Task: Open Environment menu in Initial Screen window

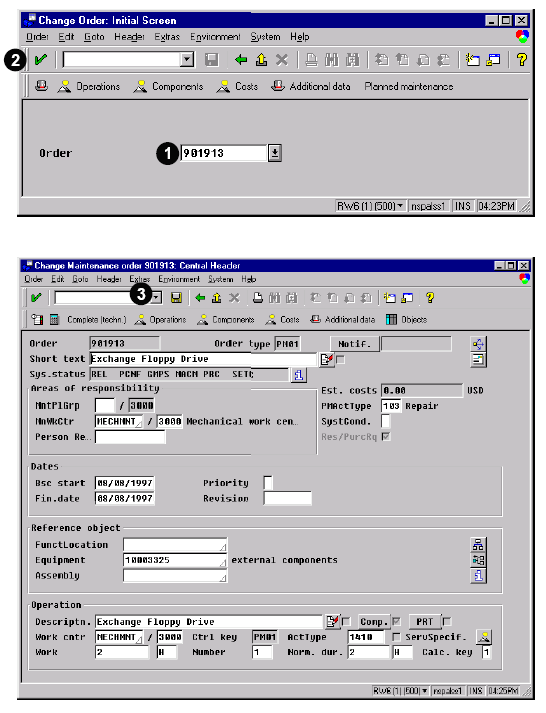Action: tap(215, 37)
